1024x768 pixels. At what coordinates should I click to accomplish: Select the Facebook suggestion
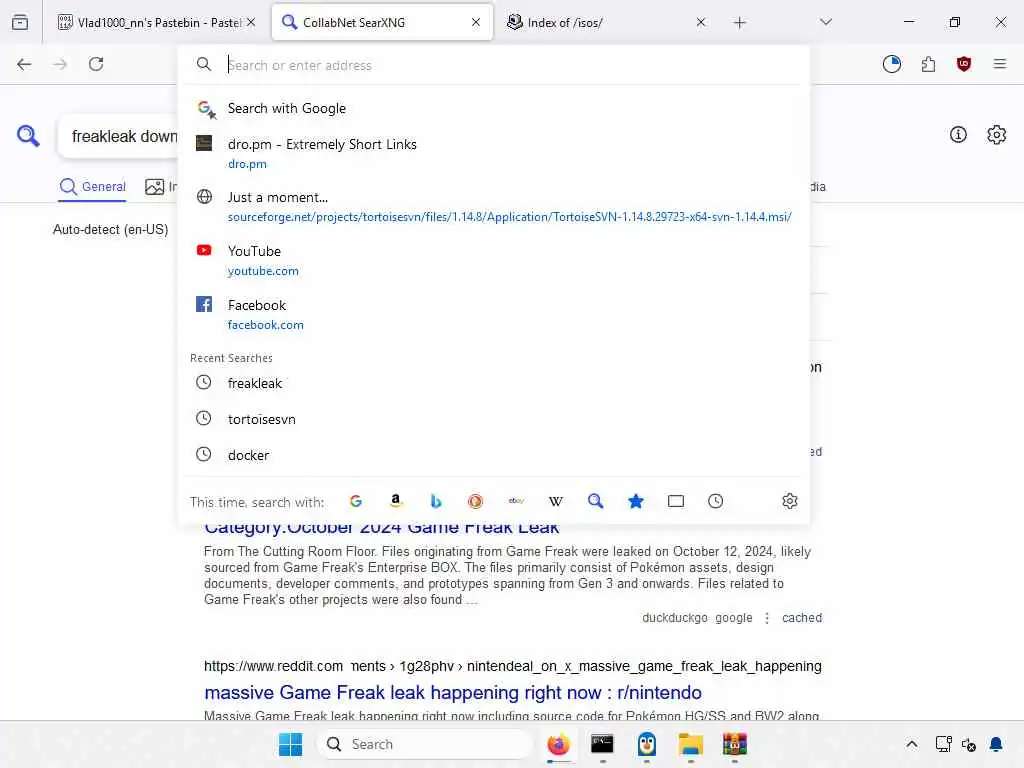494,315
